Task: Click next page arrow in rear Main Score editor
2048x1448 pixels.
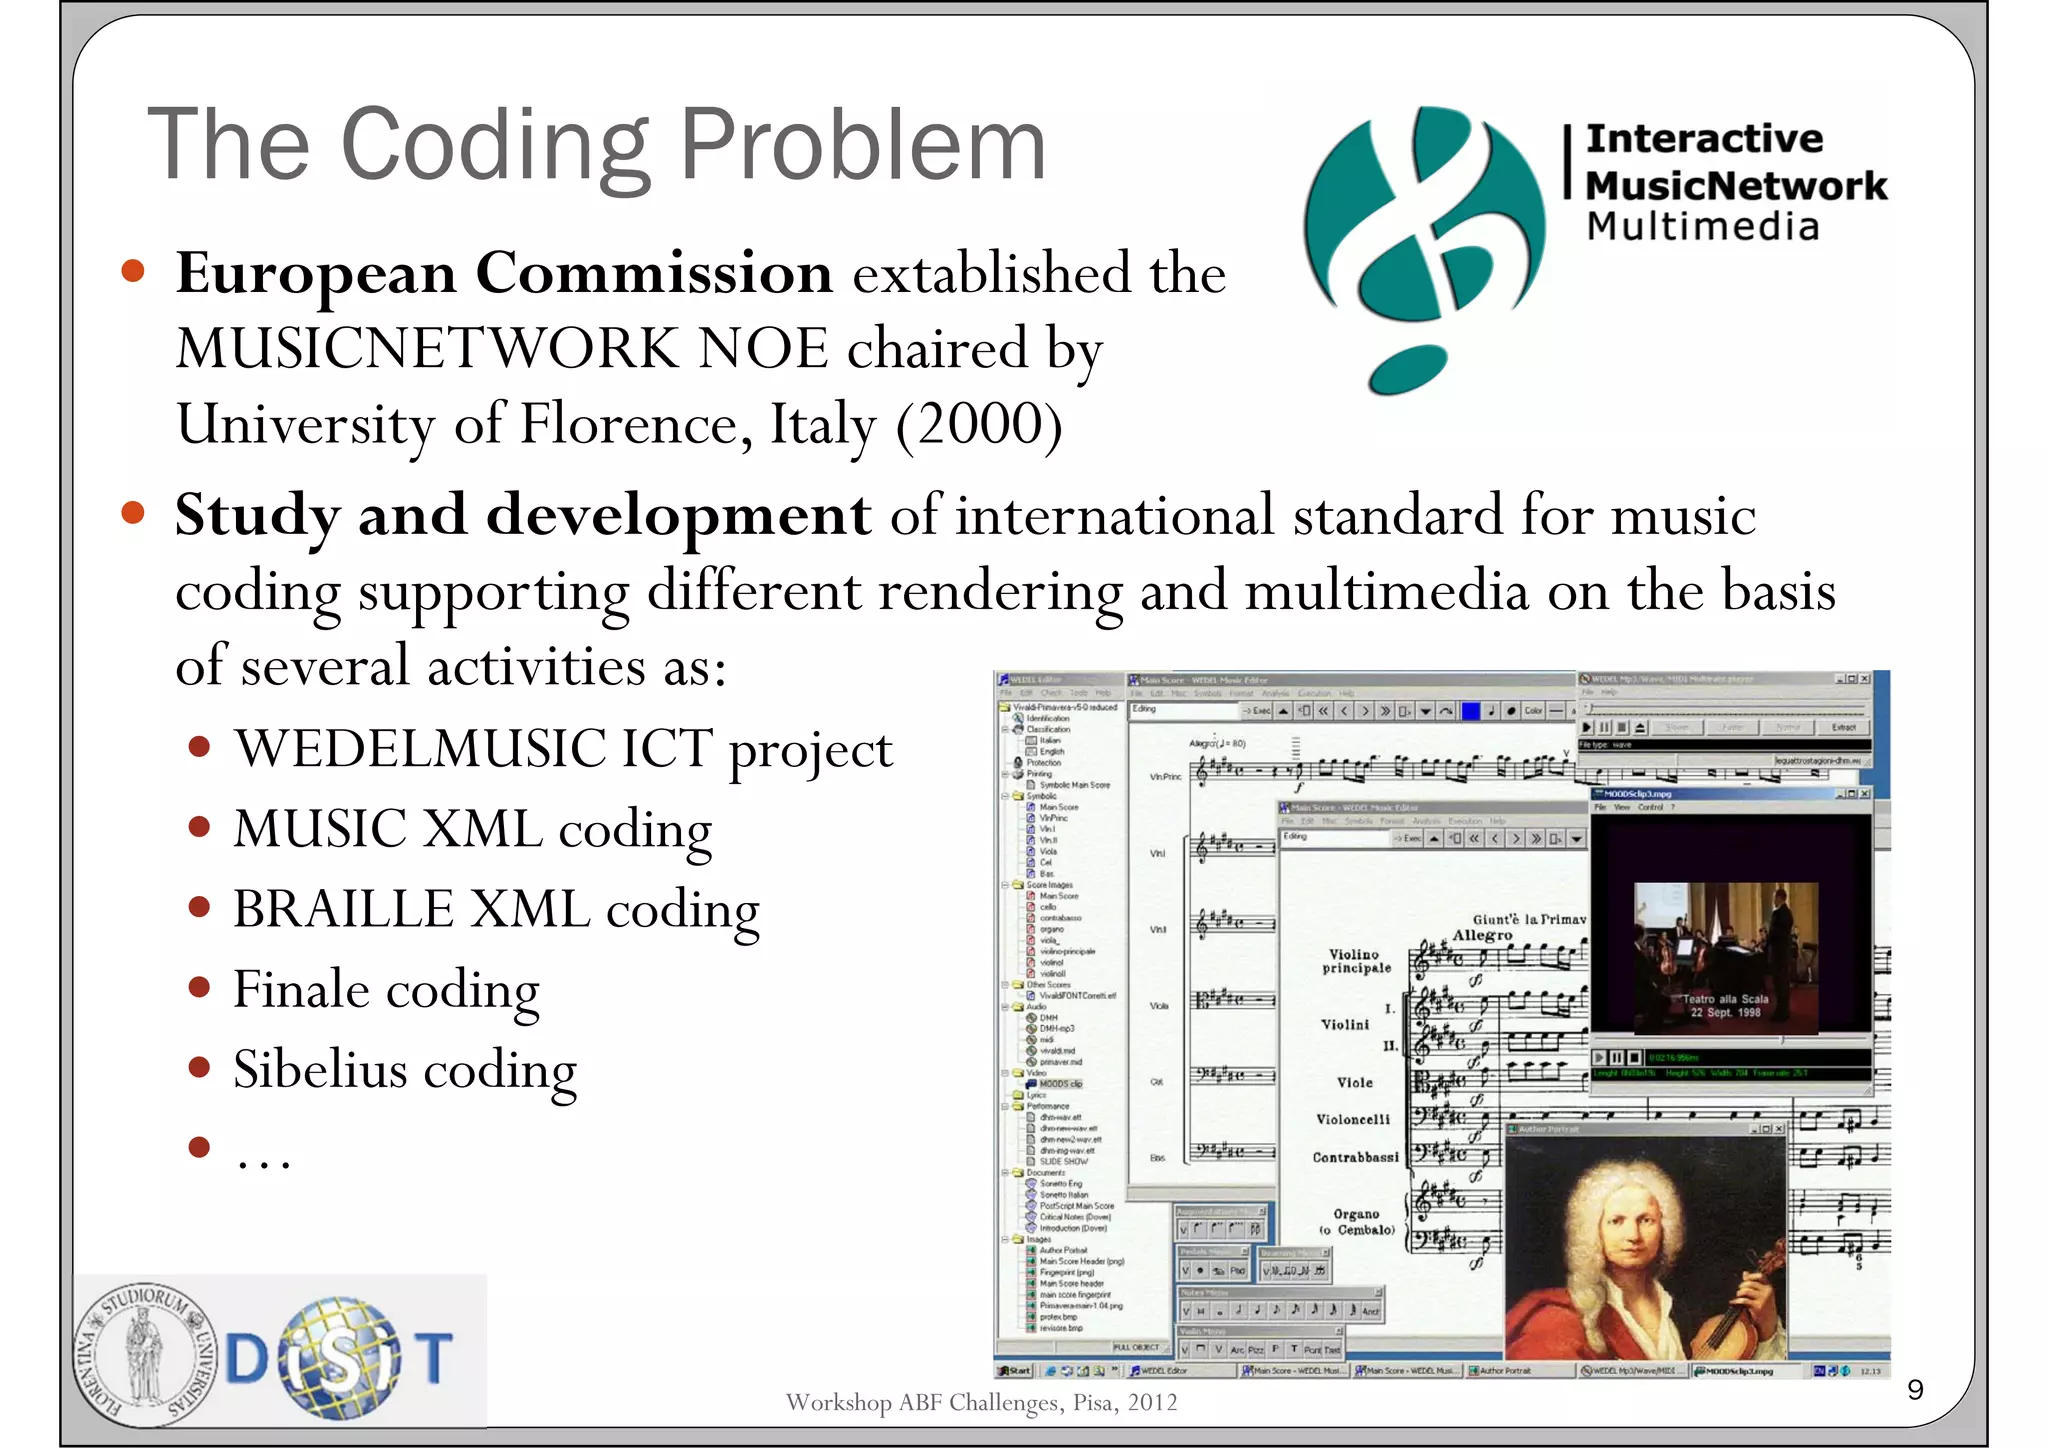Action: click(x=1365, y=711)
